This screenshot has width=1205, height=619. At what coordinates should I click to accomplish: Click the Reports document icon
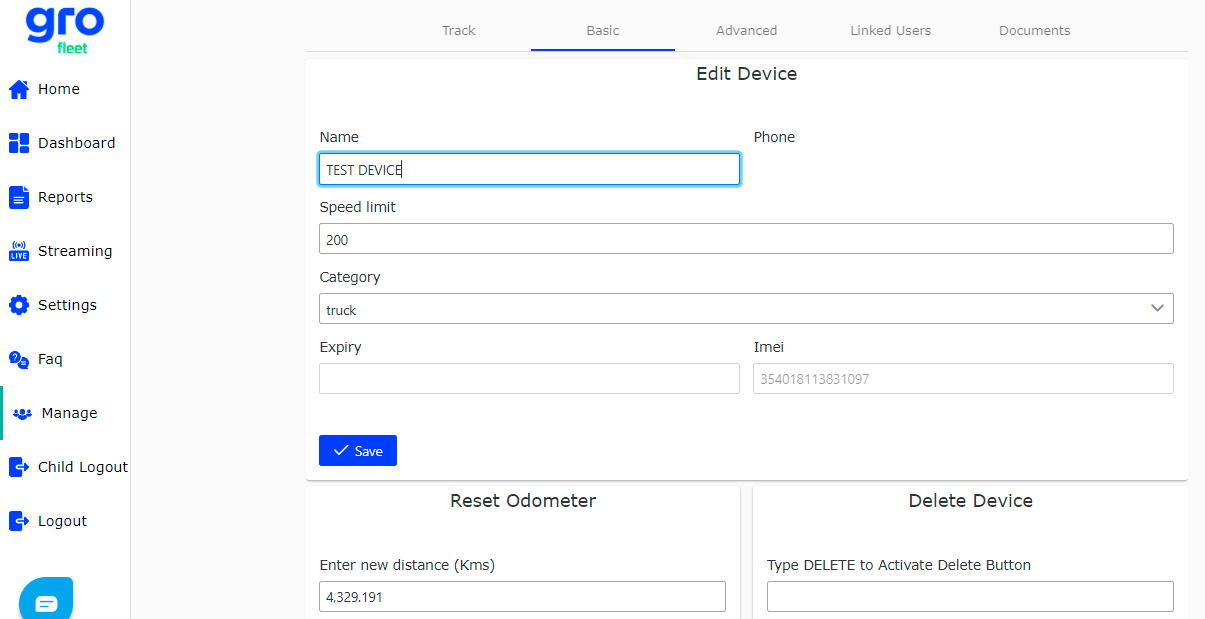(x=18, y=197)
